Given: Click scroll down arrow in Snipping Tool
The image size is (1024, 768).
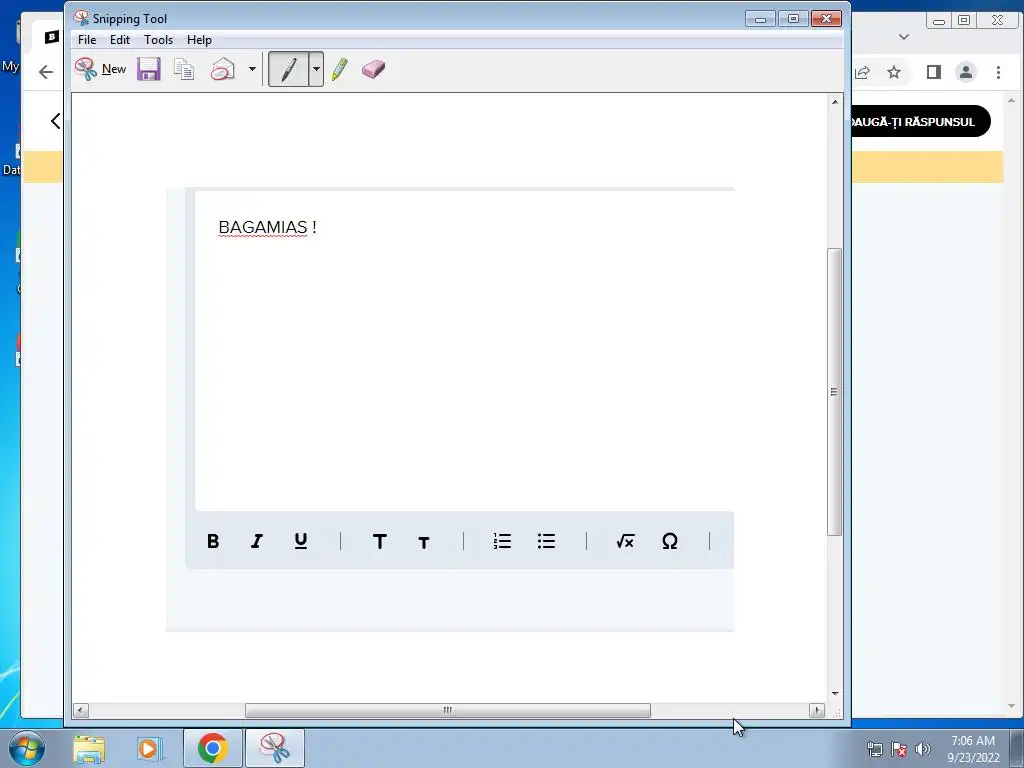Looking at the screenshot, I should coord(835,694).
